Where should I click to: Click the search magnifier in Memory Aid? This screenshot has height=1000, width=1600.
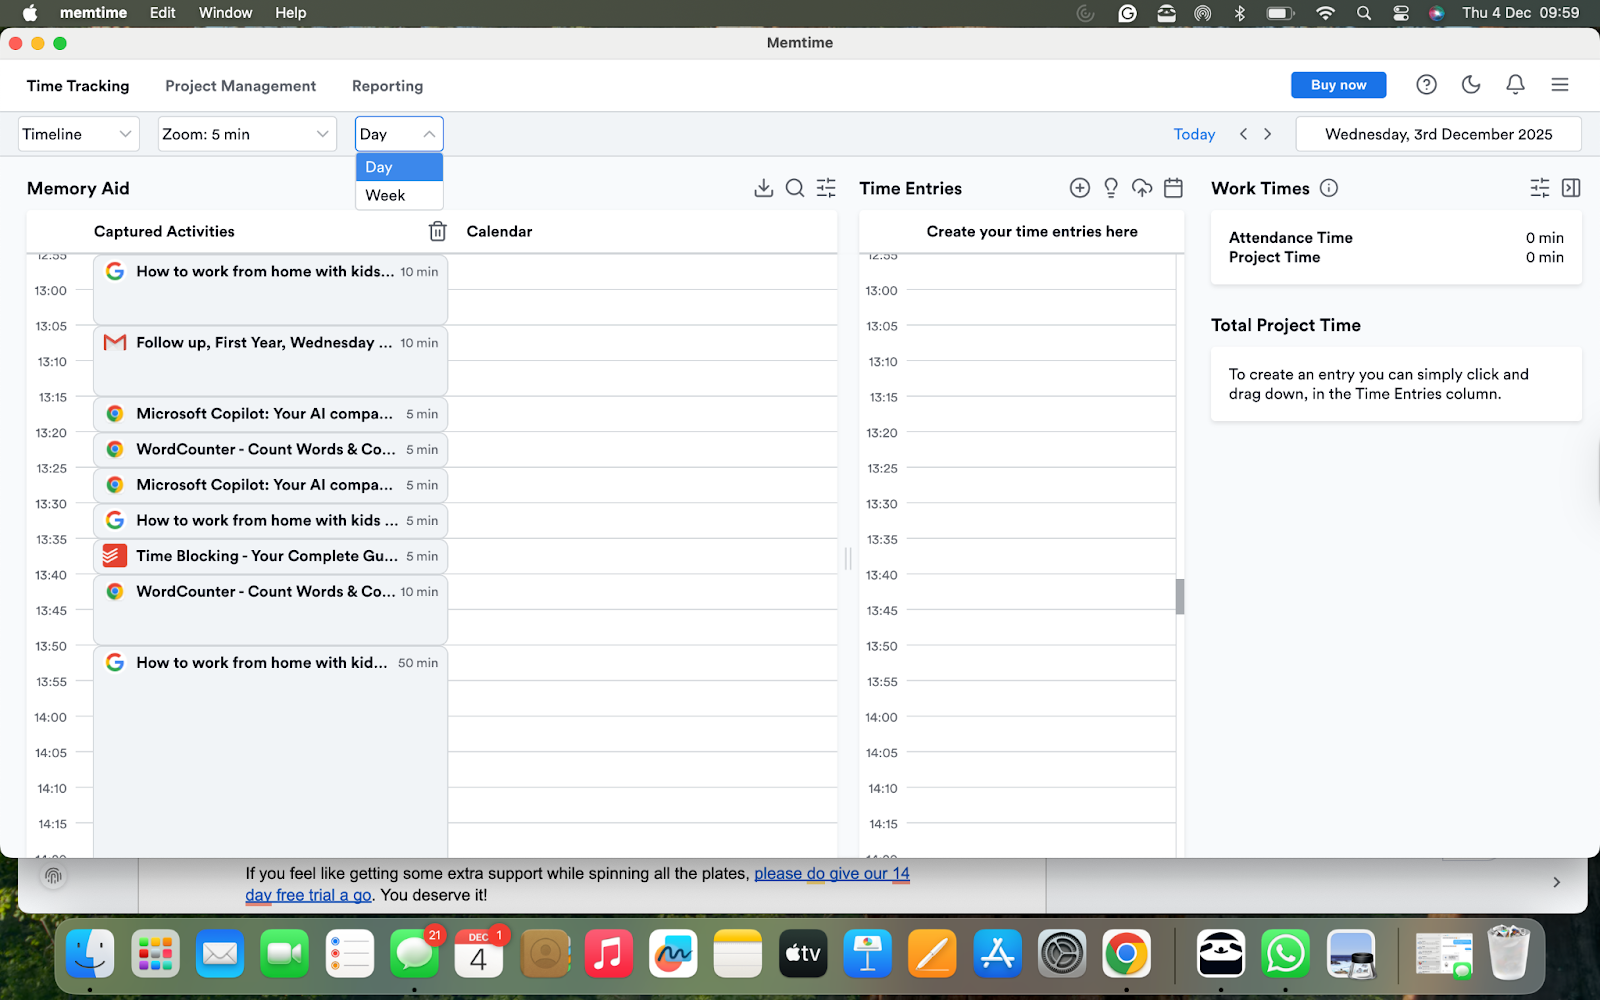(x=795, y=188)
